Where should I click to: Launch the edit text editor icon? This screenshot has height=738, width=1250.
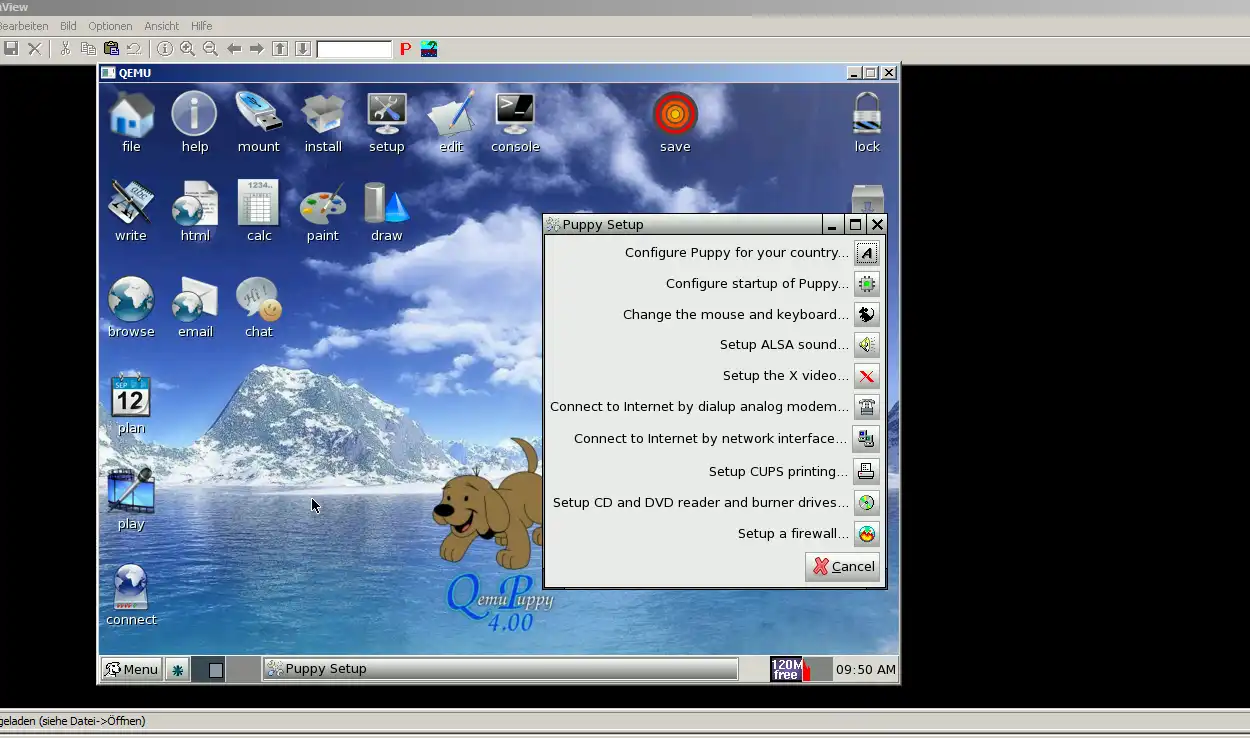click(x=451, y=123)
